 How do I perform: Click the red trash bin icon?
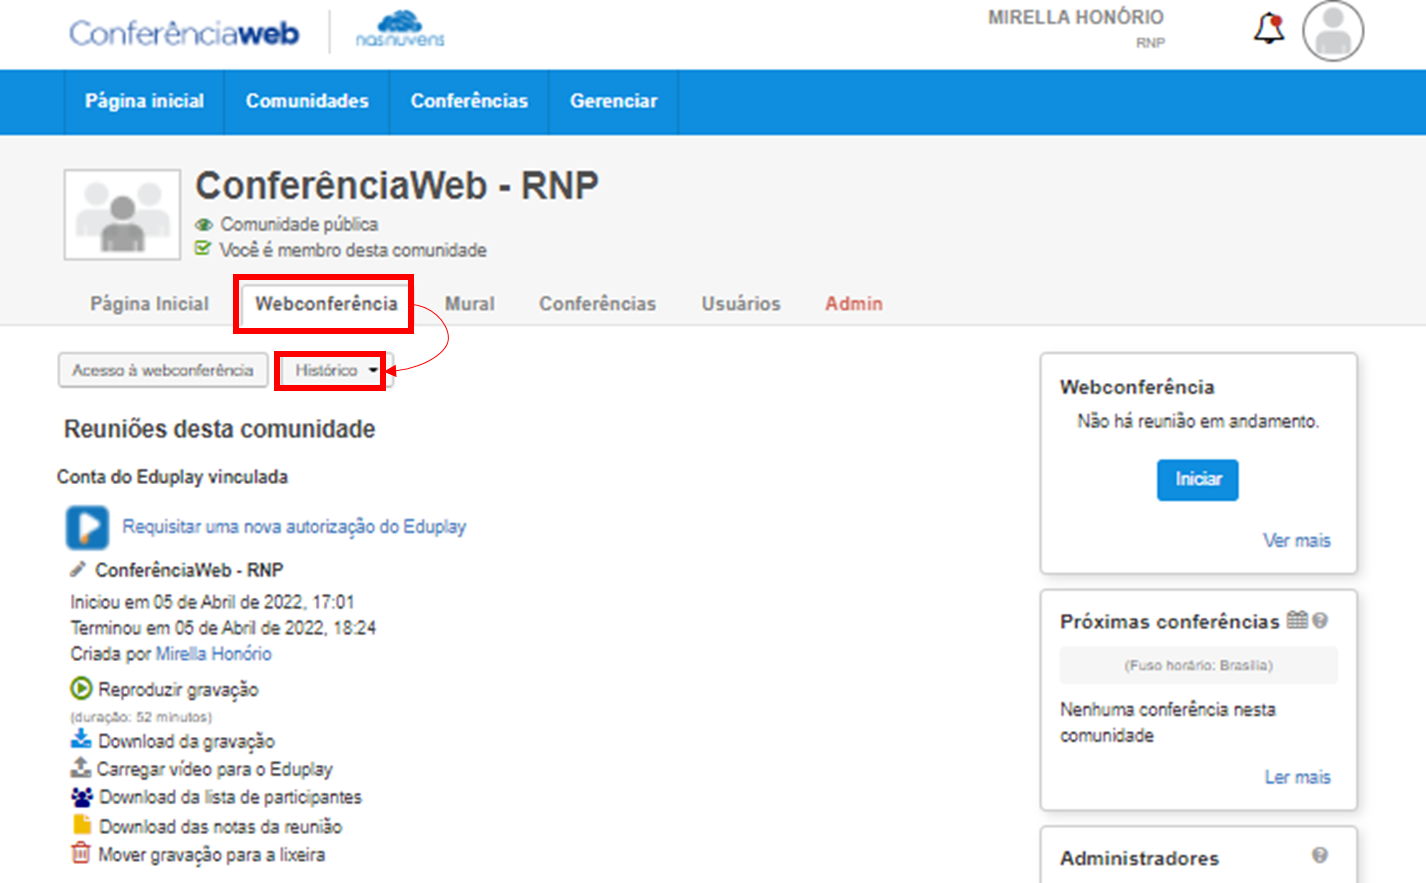(x=80, y=853)
